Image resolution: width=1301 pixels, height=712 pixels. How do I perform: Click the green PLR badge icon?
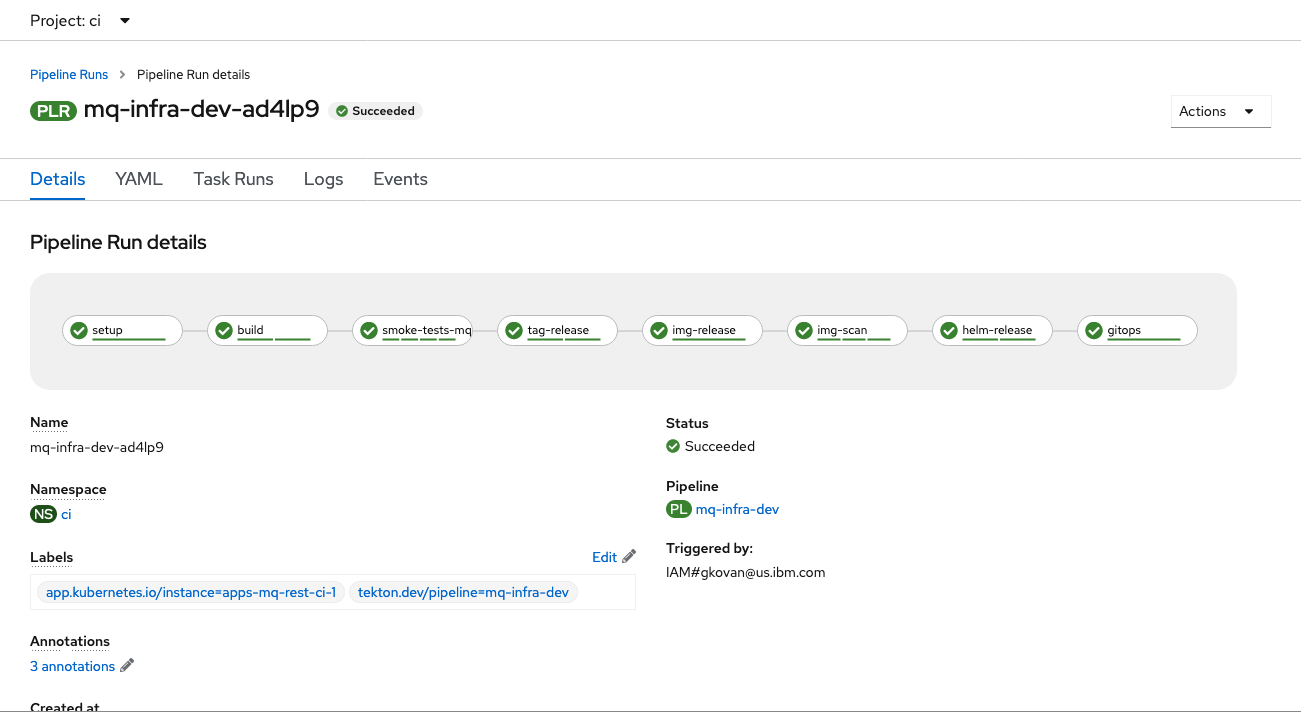pos(53,111)
